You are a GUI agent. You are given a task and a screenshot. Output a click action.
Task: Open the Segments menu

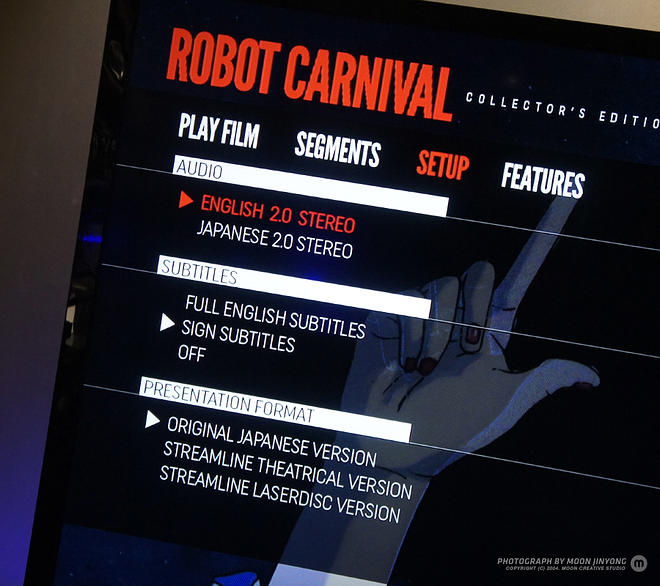click(338, 149)
